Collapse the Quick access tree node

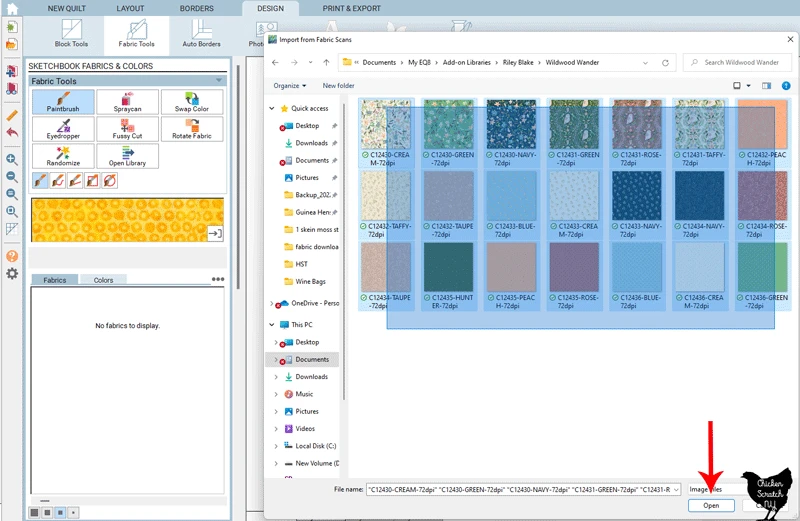click(x=272, y=108)
